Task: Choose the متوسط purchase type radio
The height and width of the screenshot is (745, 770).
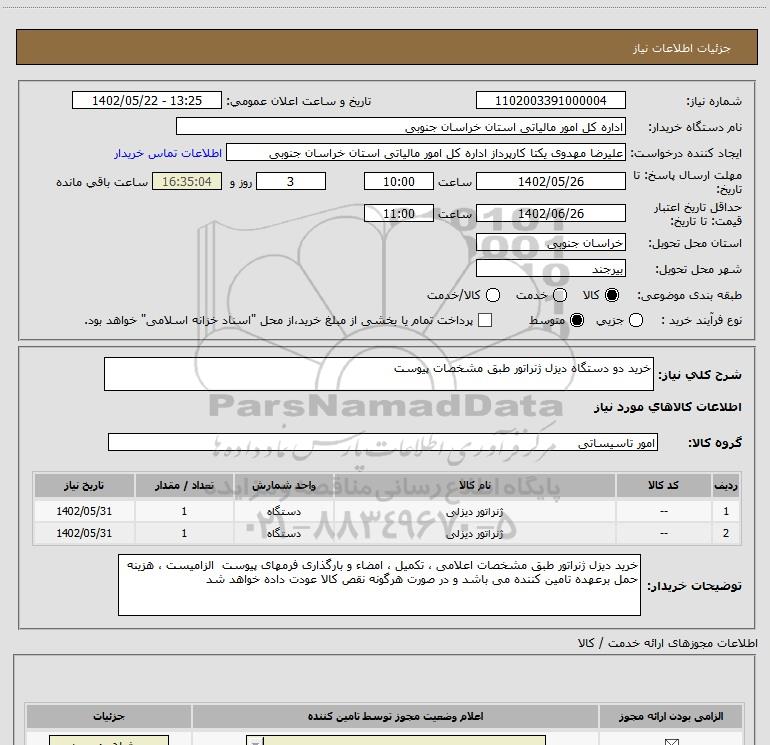Action: 577,320
